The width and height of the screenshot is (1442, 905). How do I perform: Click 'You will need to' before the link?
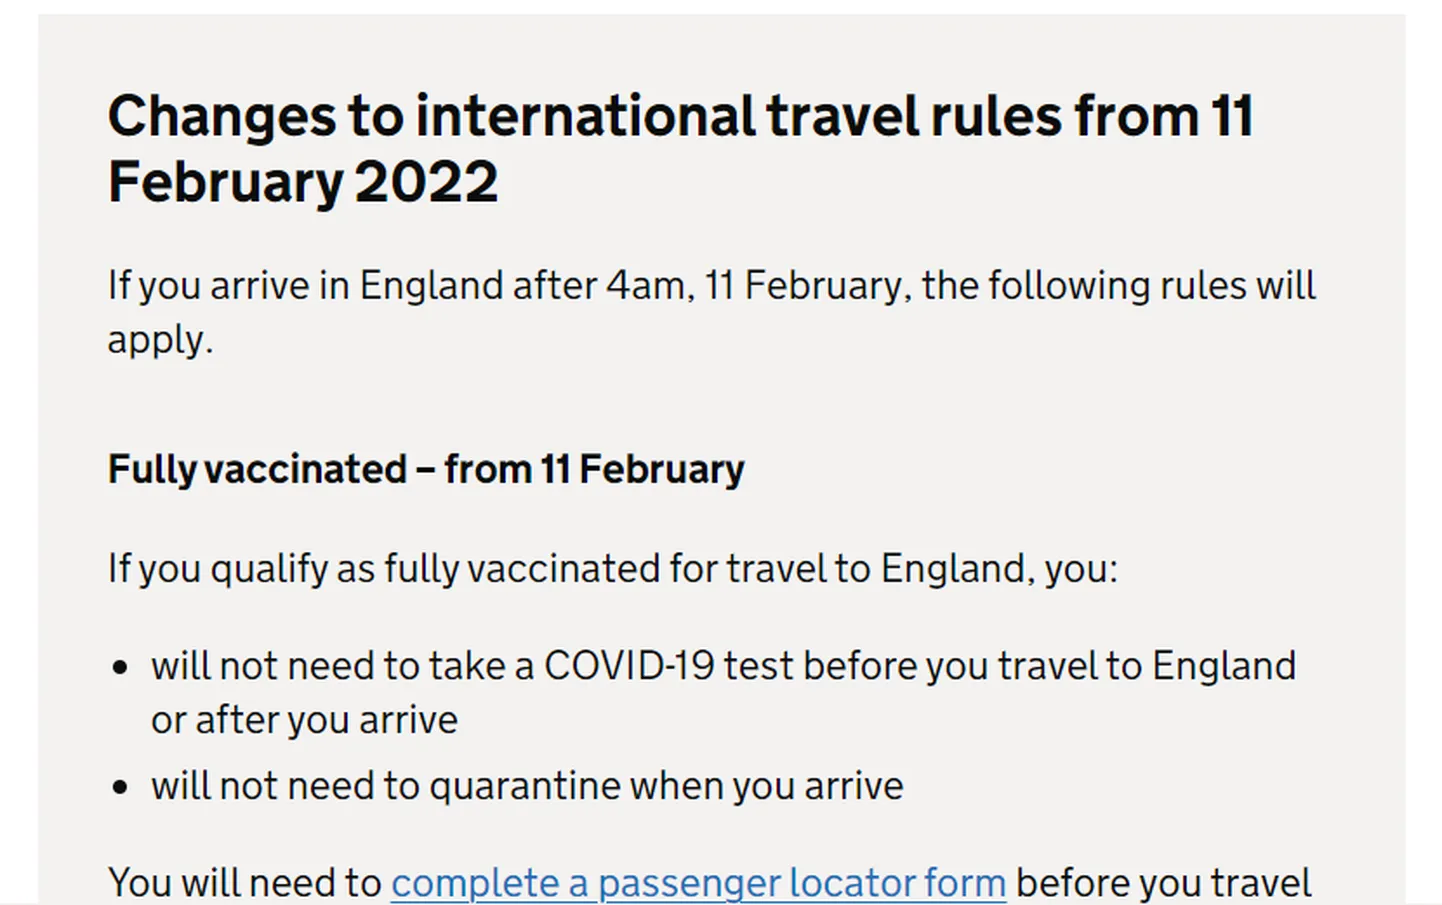[245, 884]
